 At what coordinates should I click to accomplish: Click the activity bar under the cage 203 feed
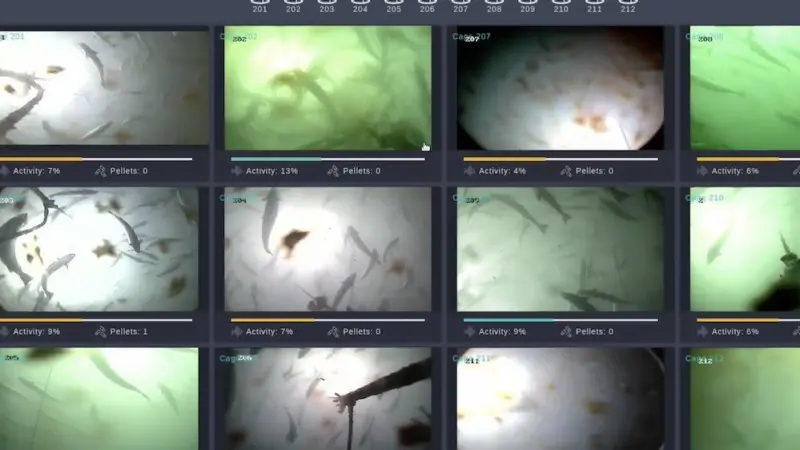click(96, 320)
